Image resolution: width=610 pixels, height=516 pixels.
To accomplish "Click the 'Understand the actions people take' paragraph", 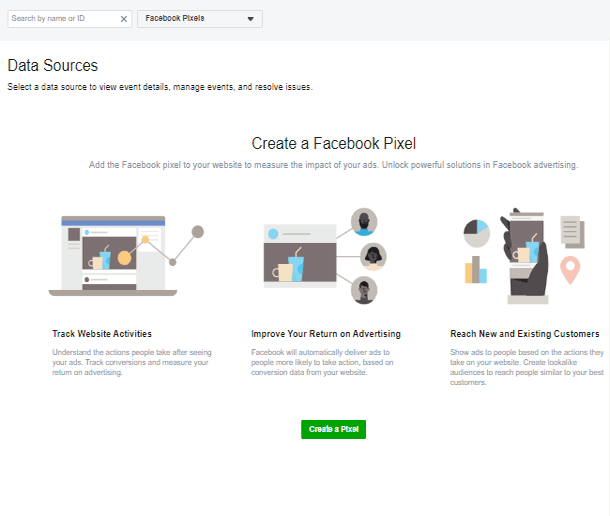I will click(x=132, y=362).
